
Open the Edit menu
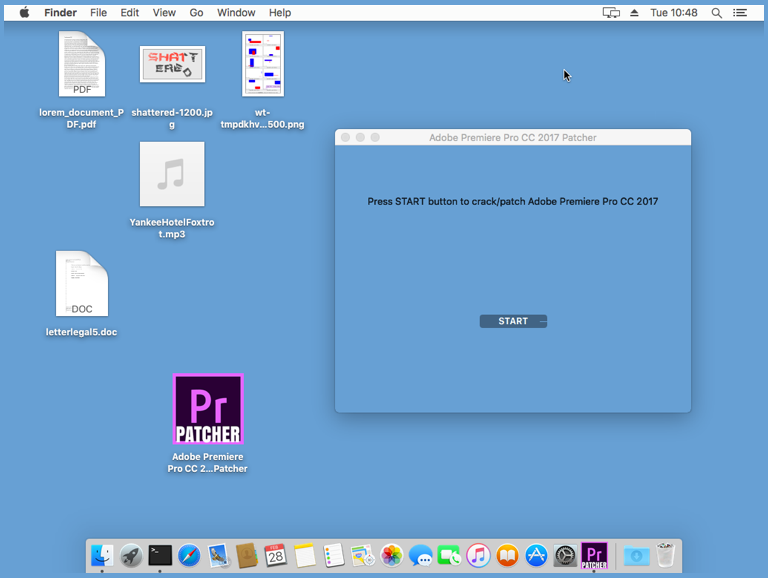point(130,13)
